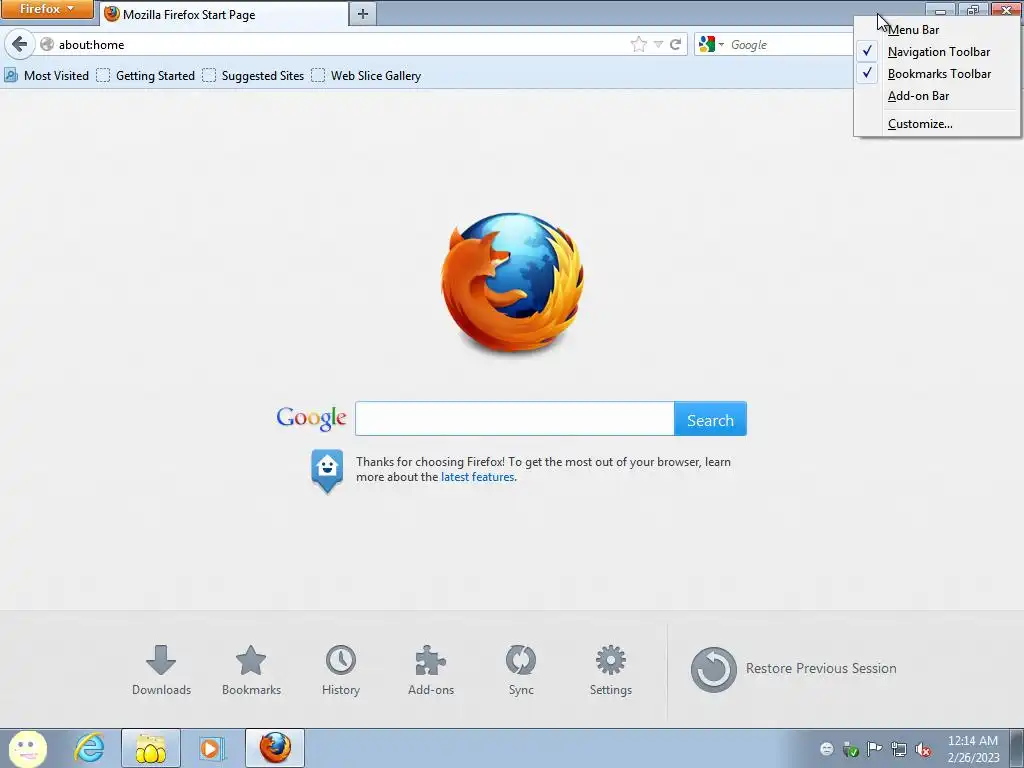Open the Most Visited bookmarks folder
This screenshot has width=1024, height=768.
pos(46,76)
